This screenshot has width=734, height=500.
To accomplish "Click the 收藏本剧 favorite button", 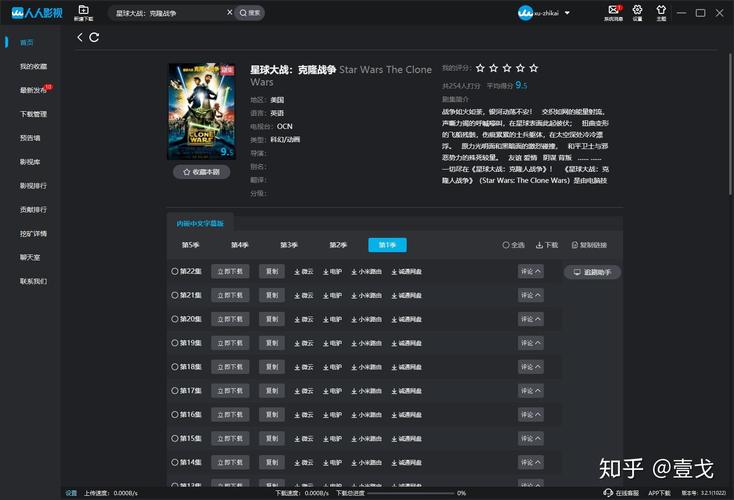I will [201, 172].
